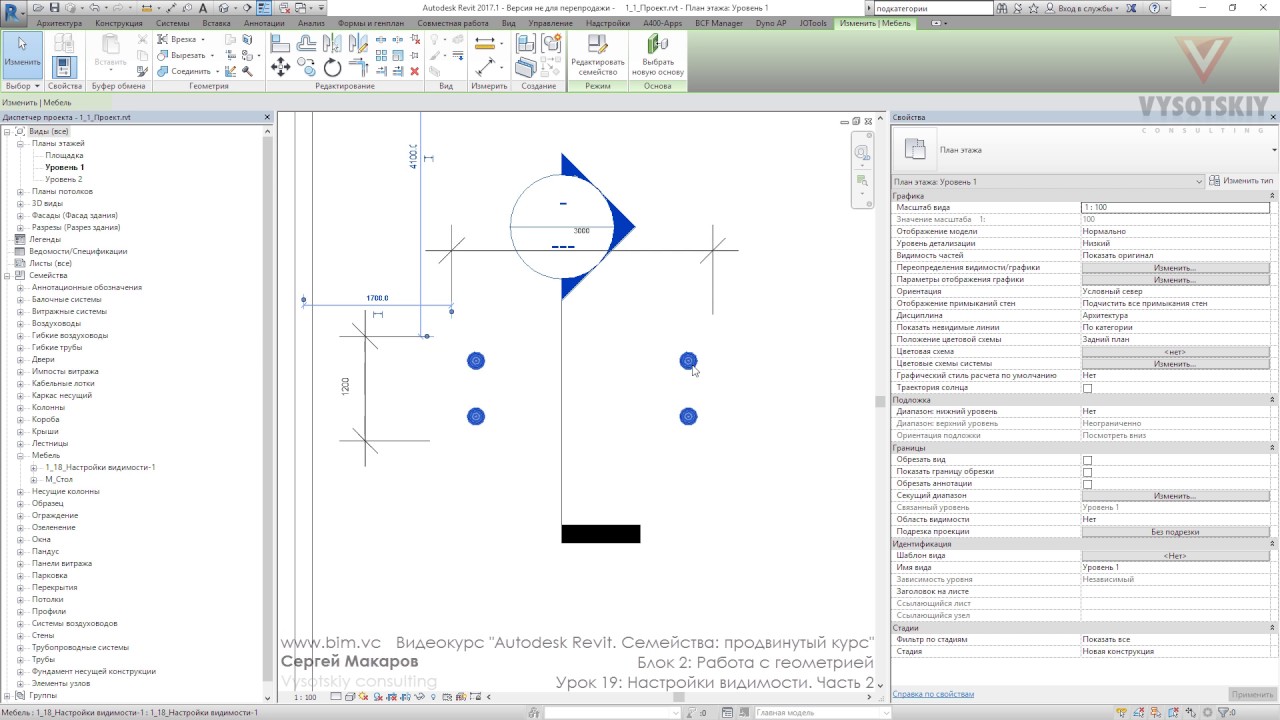Collapse the Графика properties section

tap(1273, 196)
